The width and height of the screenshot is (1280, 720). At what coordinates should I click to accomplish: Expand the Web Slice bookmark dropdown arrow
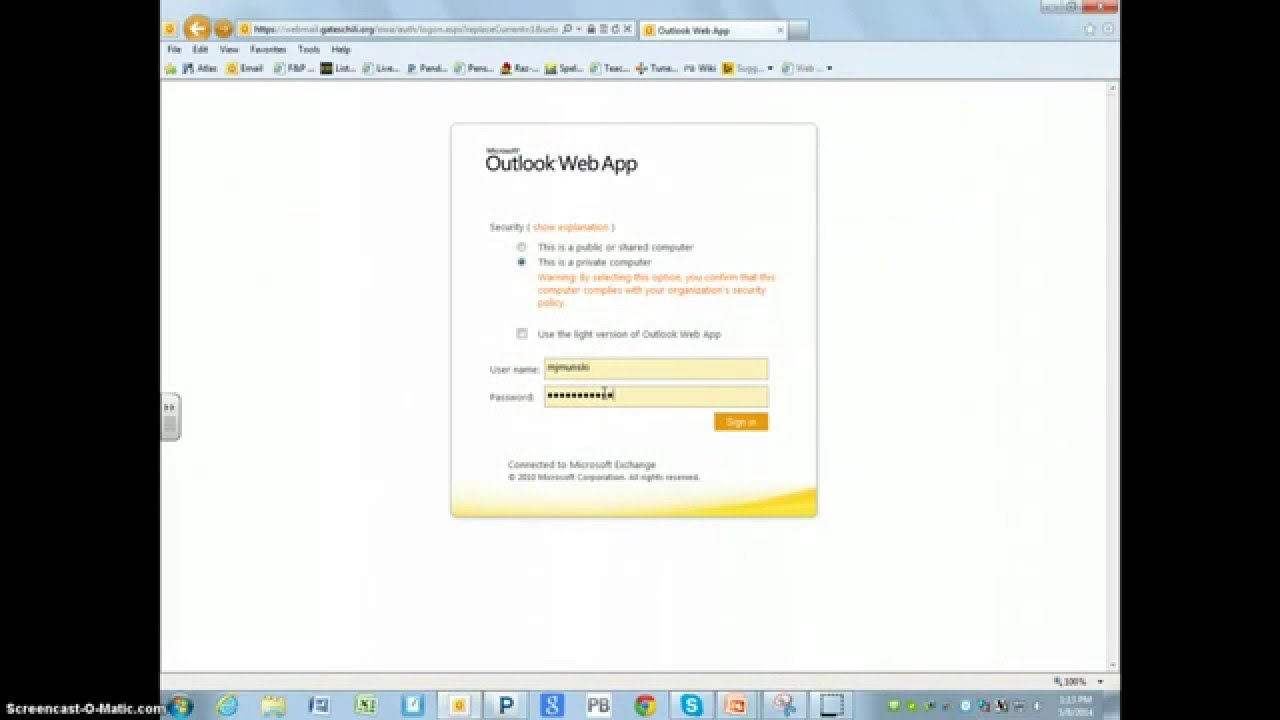point(829,68)
